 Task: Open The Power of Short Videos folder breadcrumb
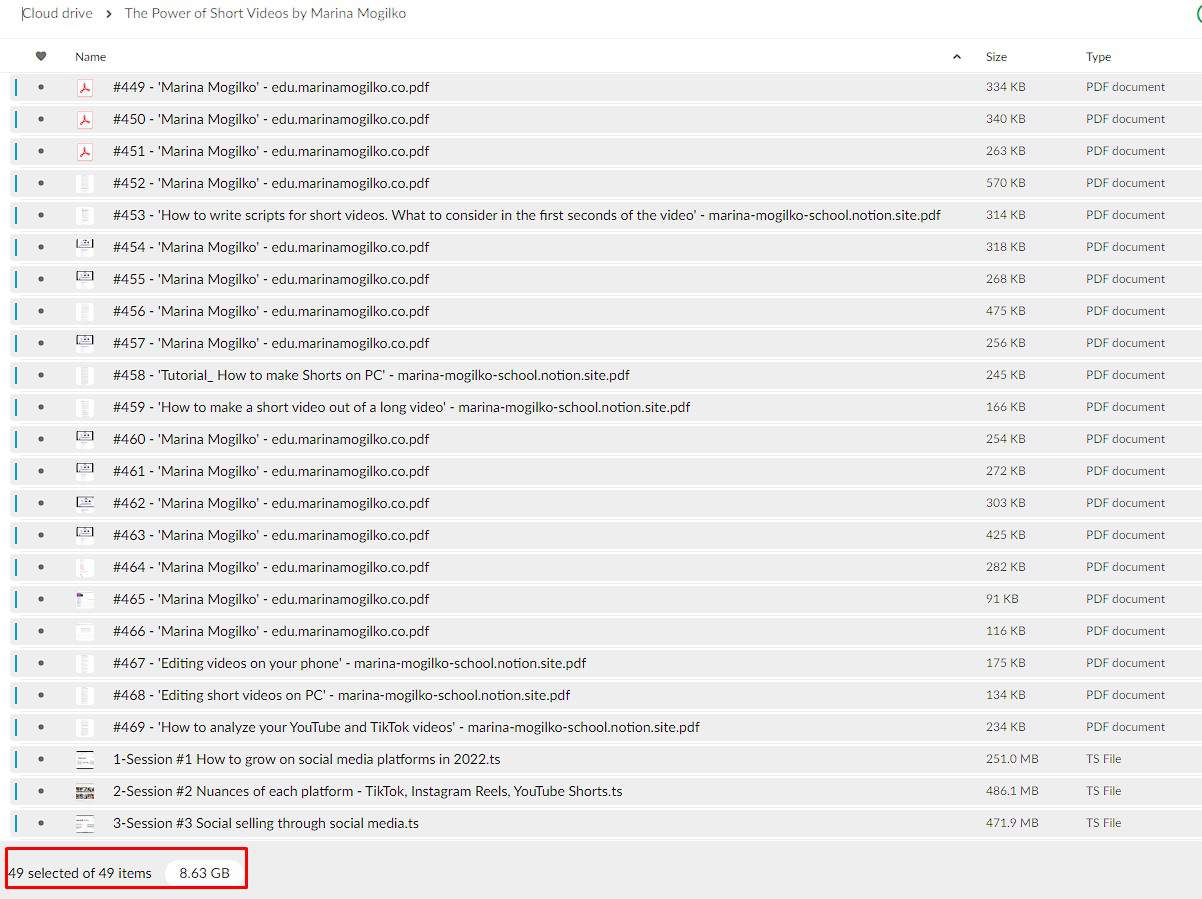point(265,14)
